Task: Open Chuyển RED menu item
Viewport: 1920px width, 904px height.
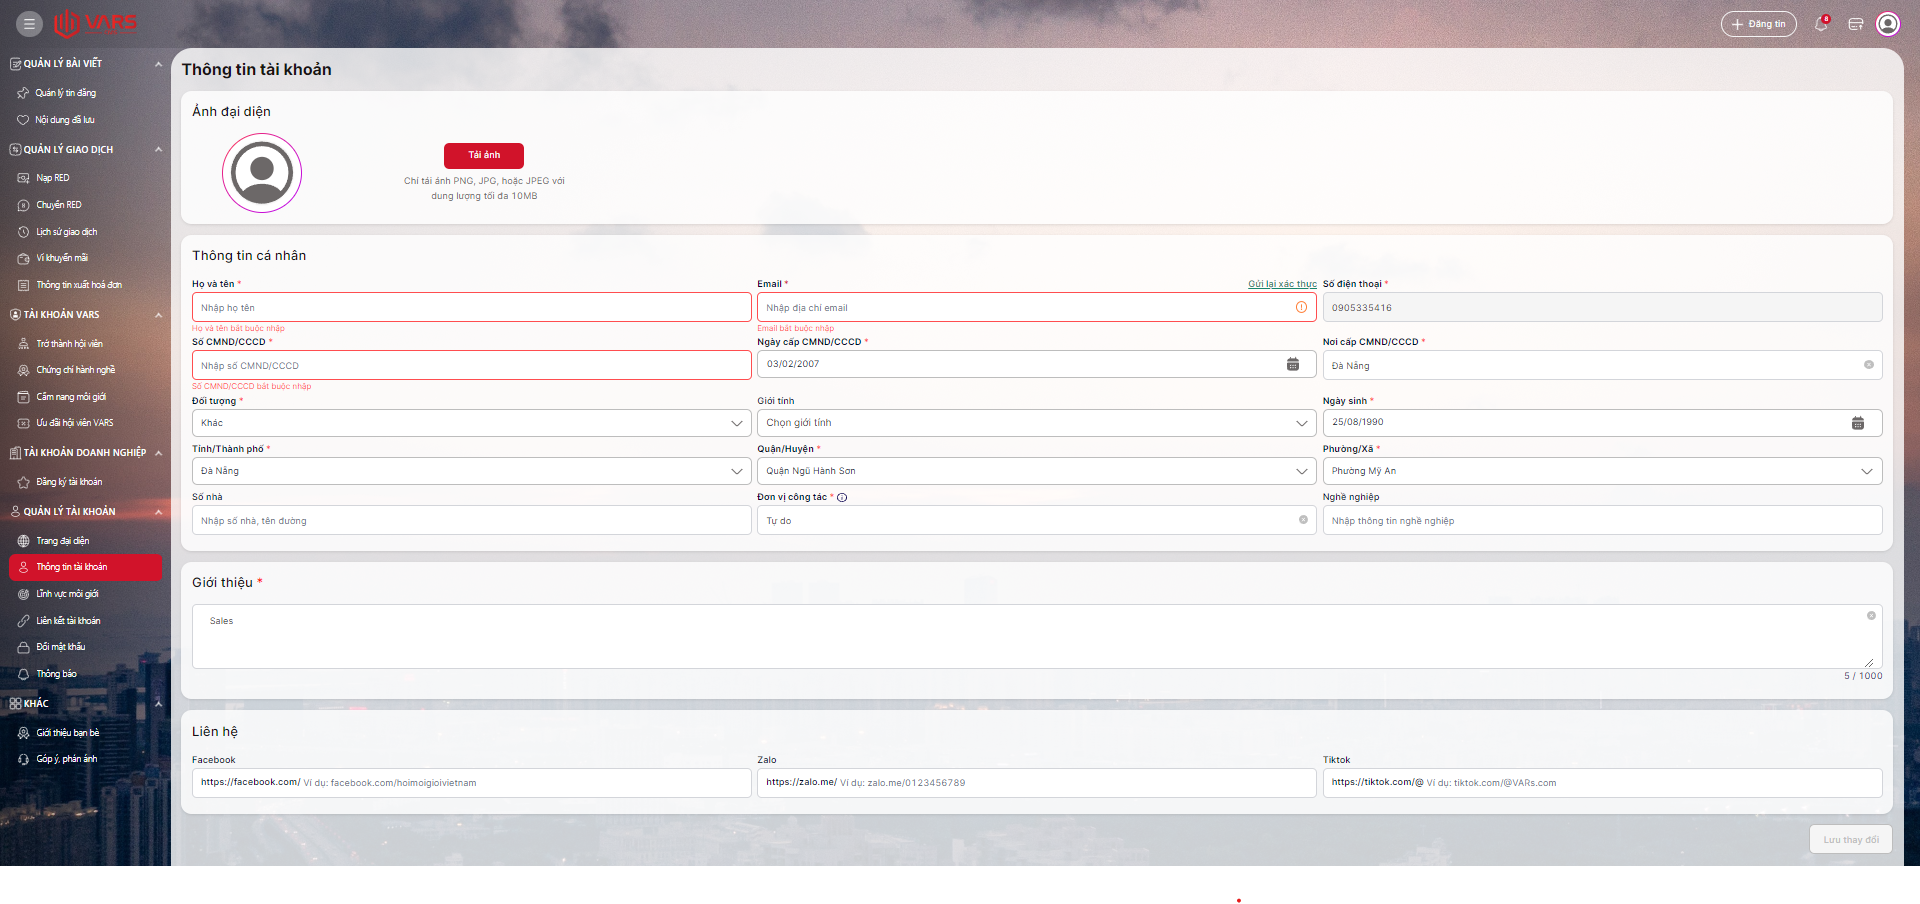Action: (x=59, y=205)
